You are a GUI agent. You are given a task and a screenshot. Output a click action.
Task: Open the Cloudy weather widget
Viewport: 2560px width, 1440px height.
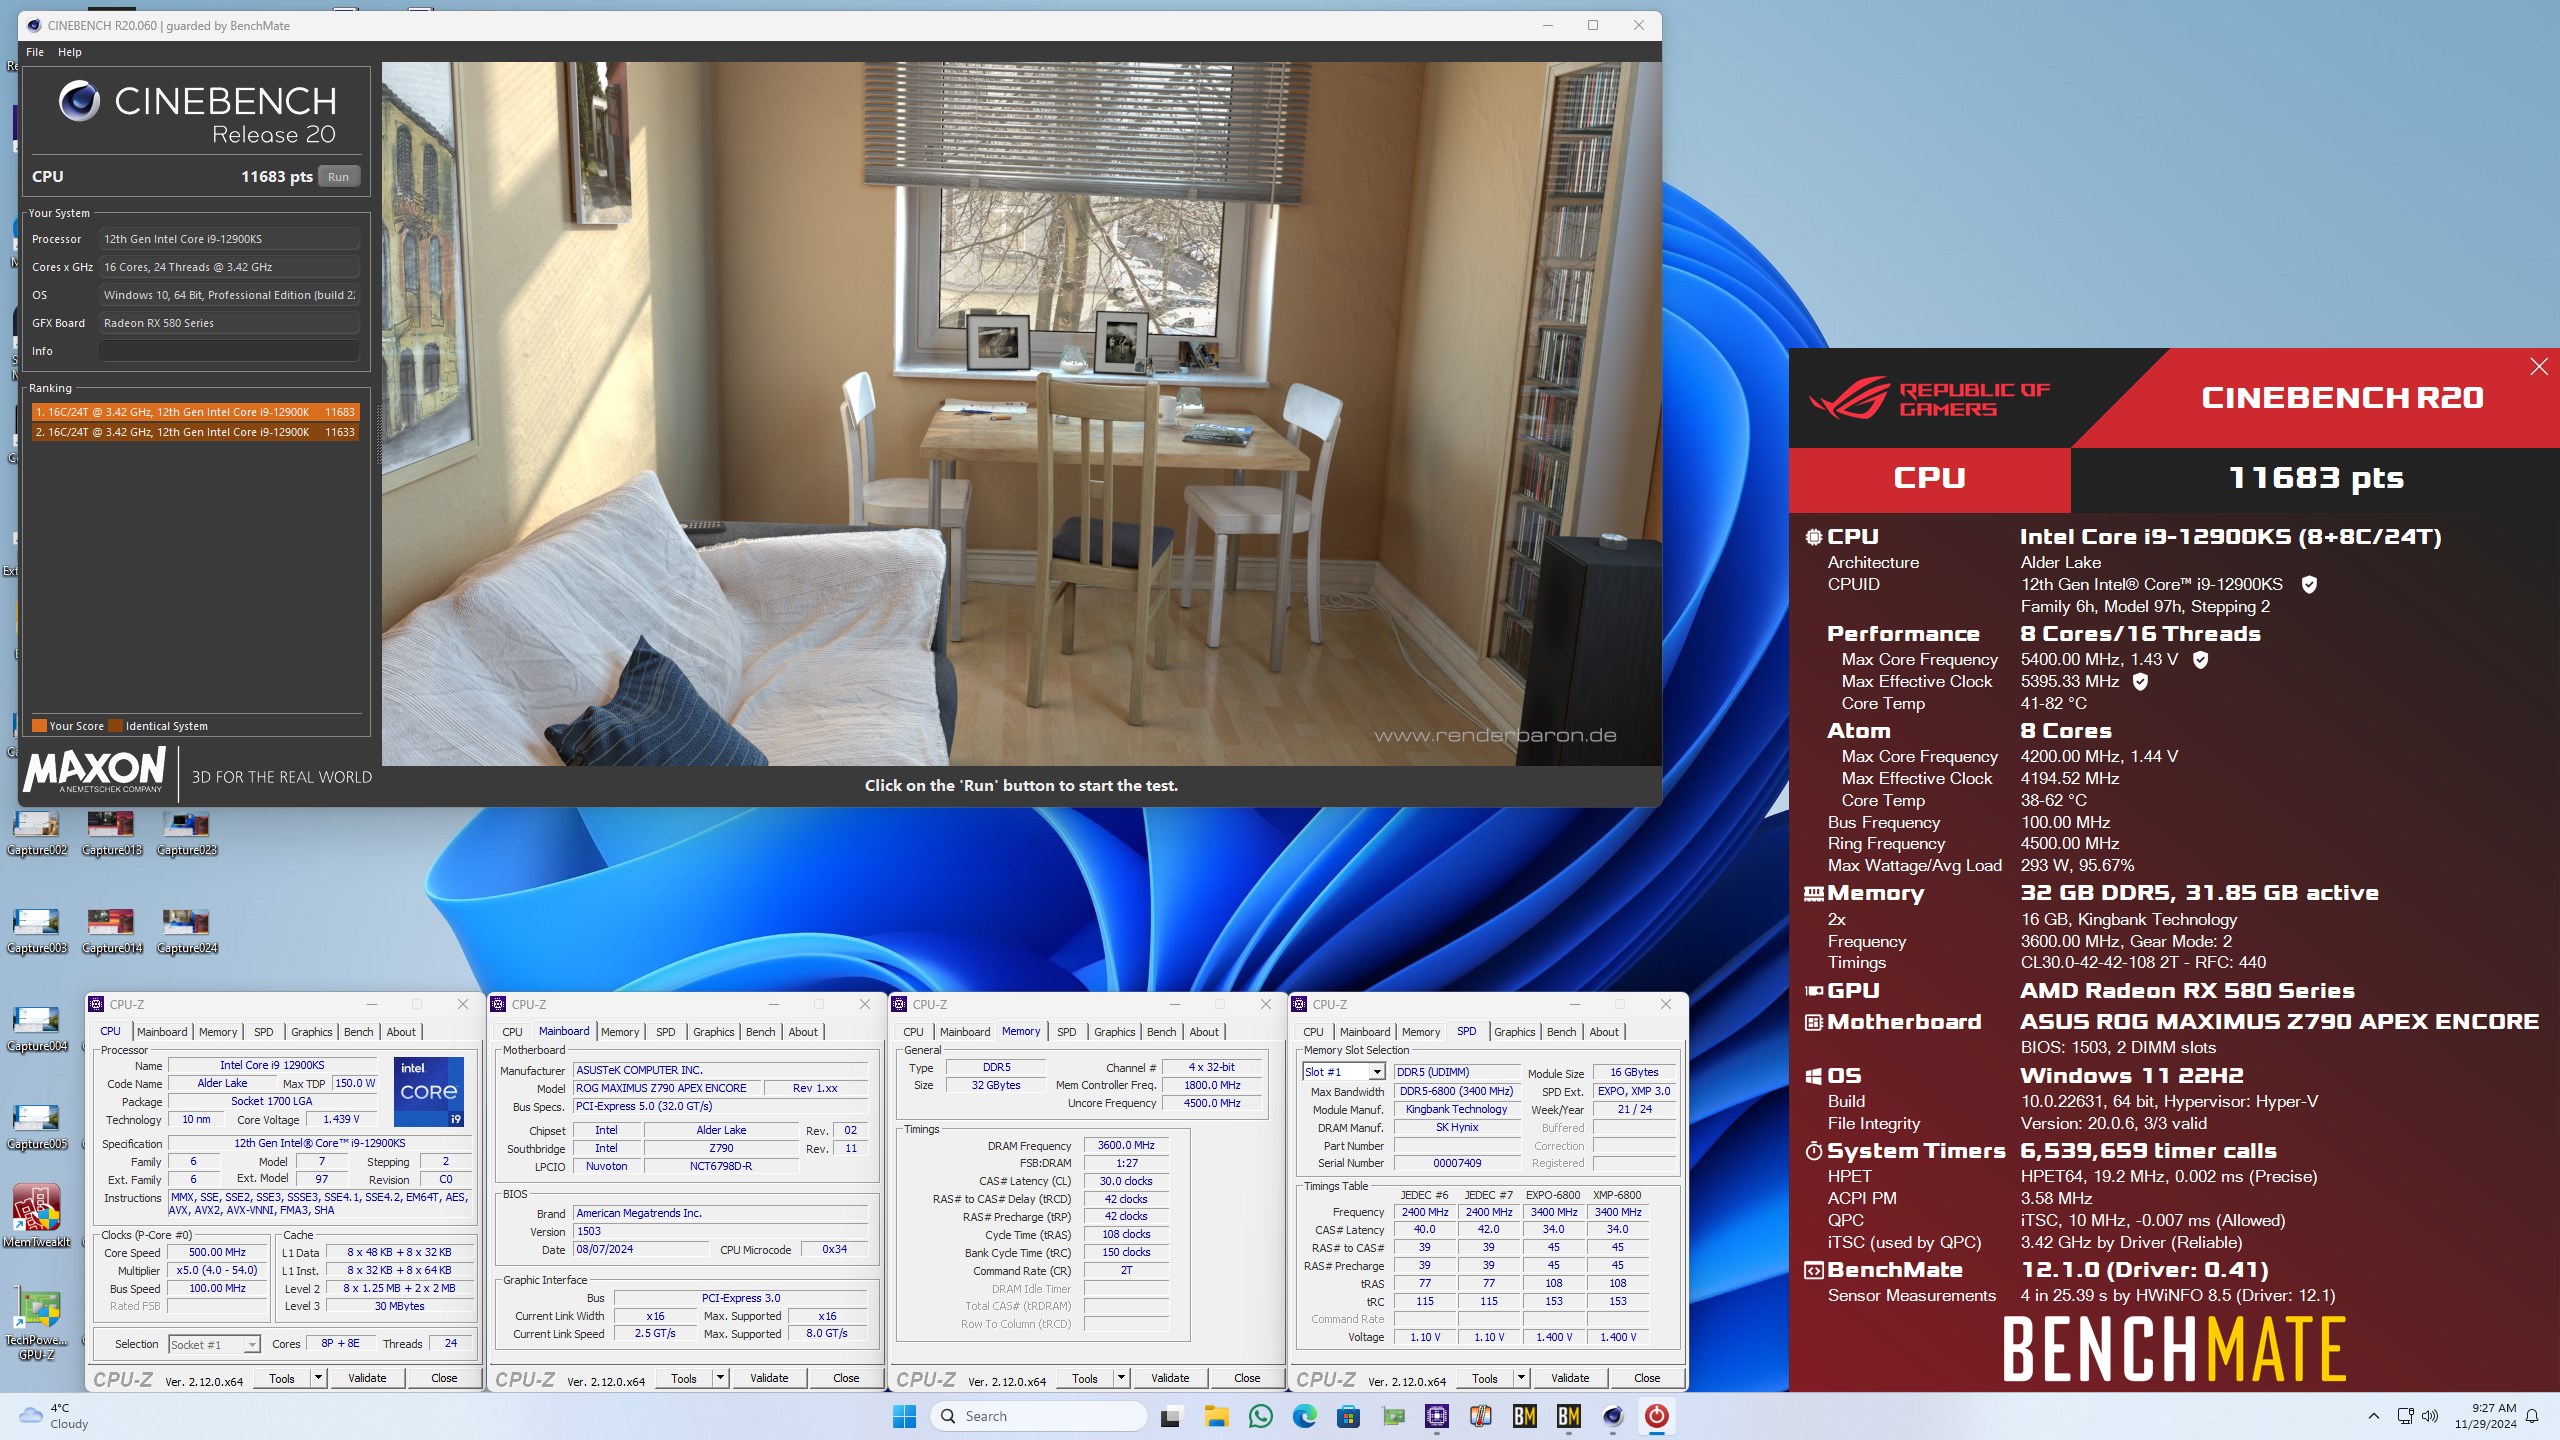(55, 1416)
